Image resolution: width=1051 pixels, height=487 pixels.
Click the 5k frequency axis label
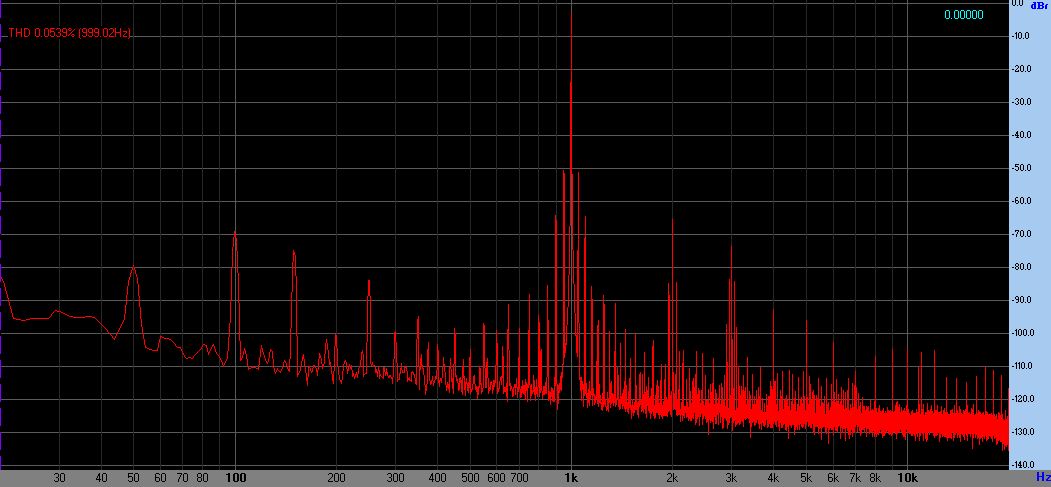(806, 478)
